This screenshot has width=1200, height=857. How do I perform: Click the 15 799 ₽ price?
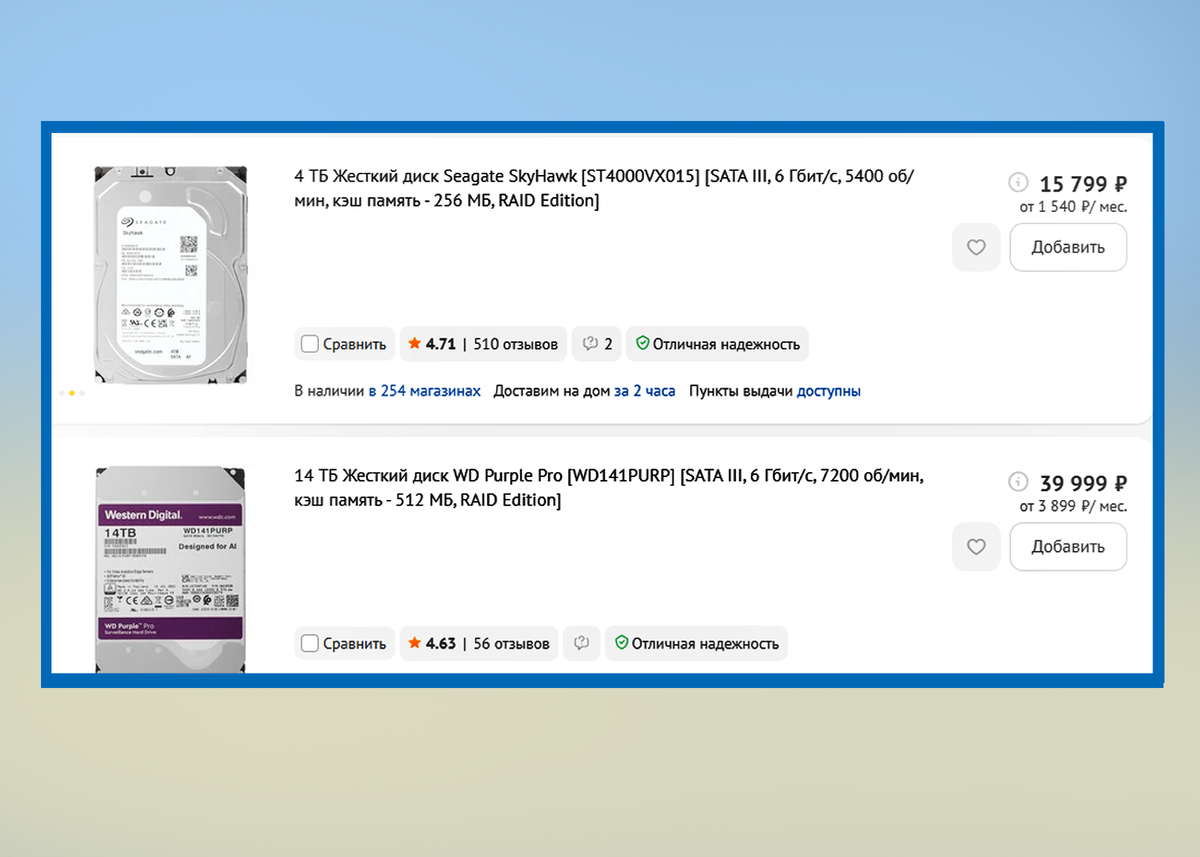(1084, 184)
